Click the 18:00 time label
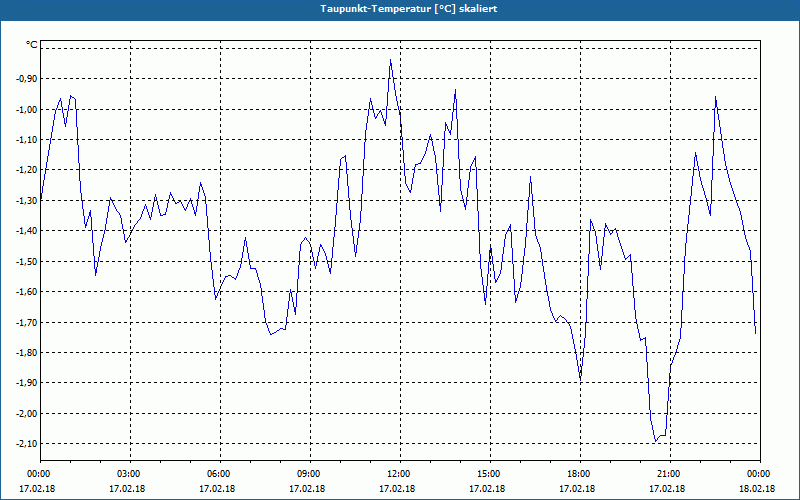 [577, 474]
